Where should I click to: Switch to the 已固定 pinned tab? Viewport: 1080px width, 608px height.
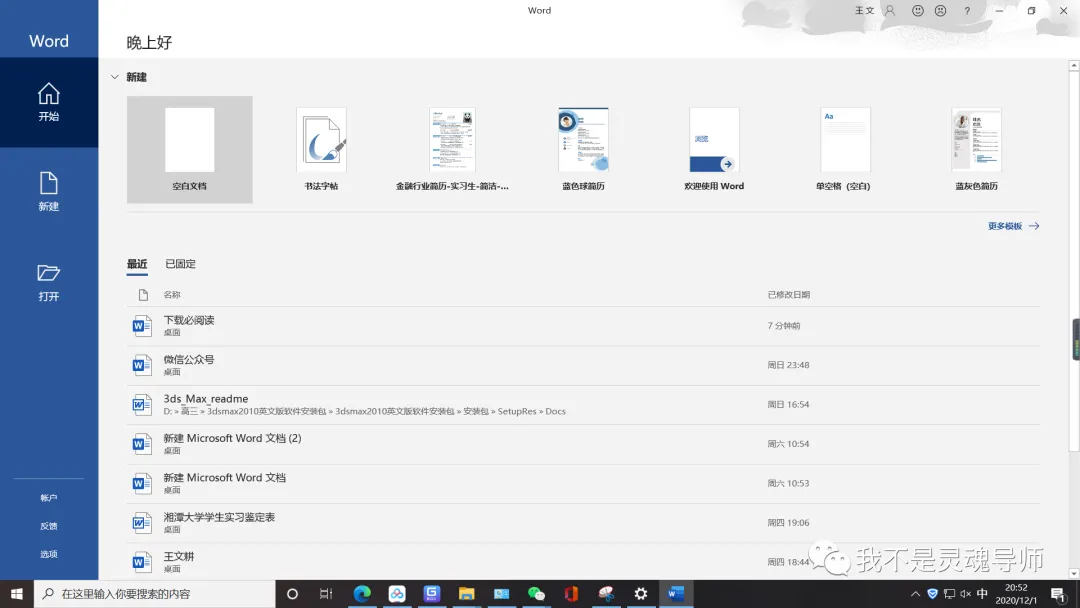click(180, 264)
